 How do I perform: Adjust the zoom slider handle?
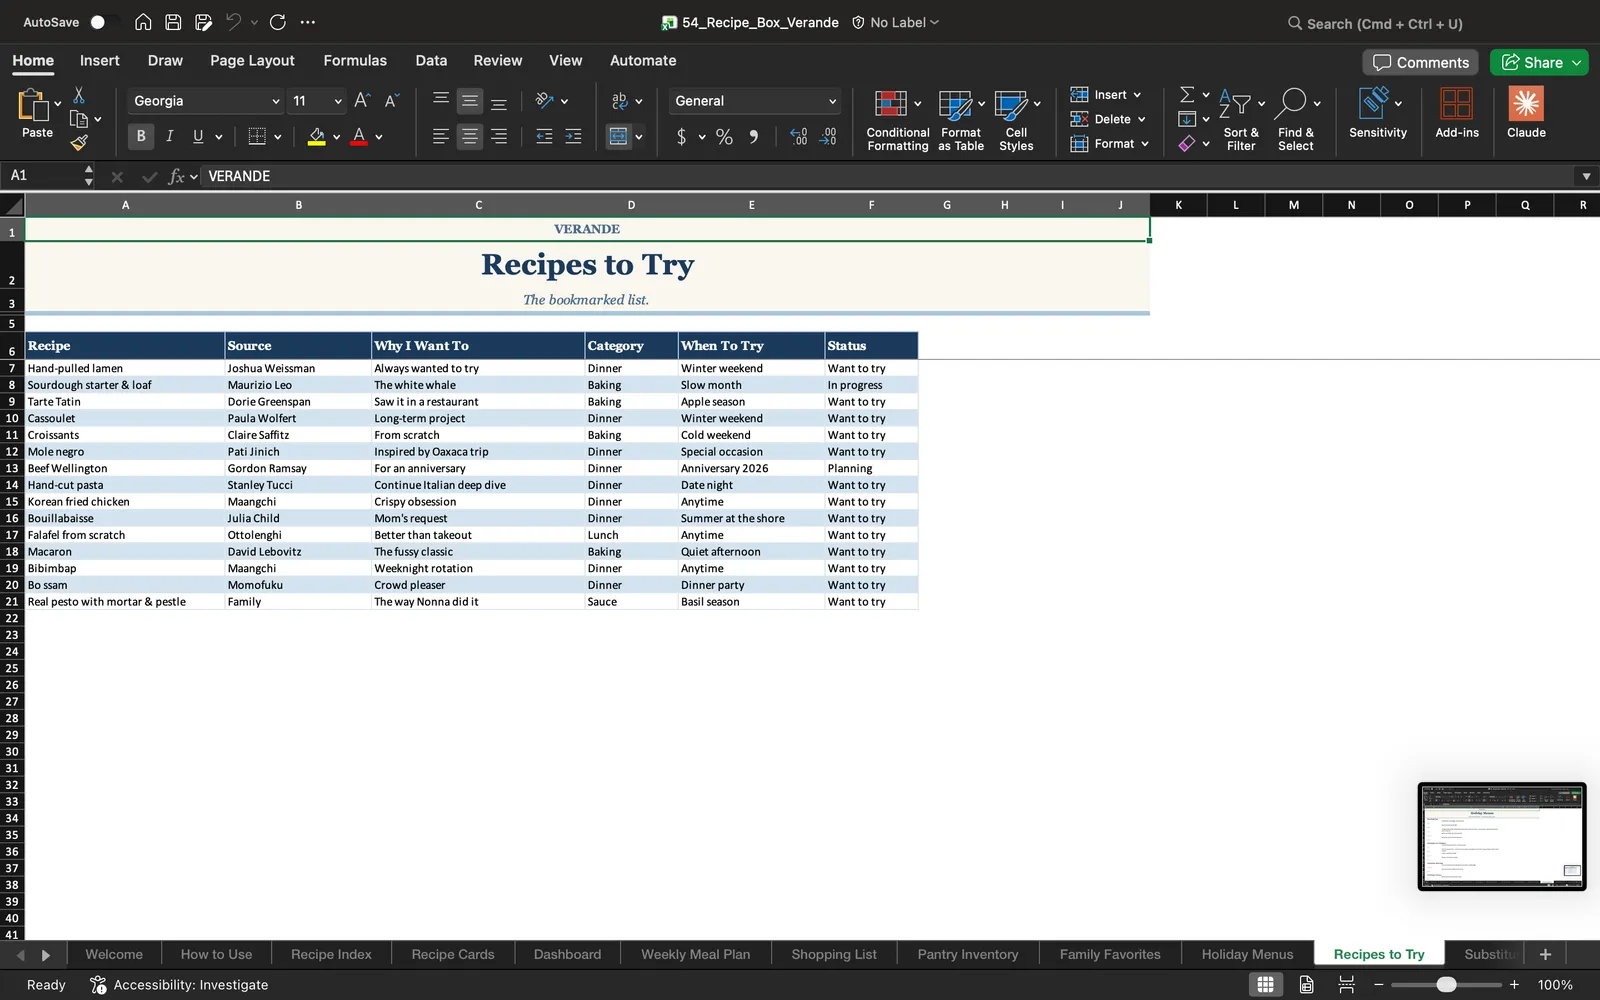[x=1446, y=985]
